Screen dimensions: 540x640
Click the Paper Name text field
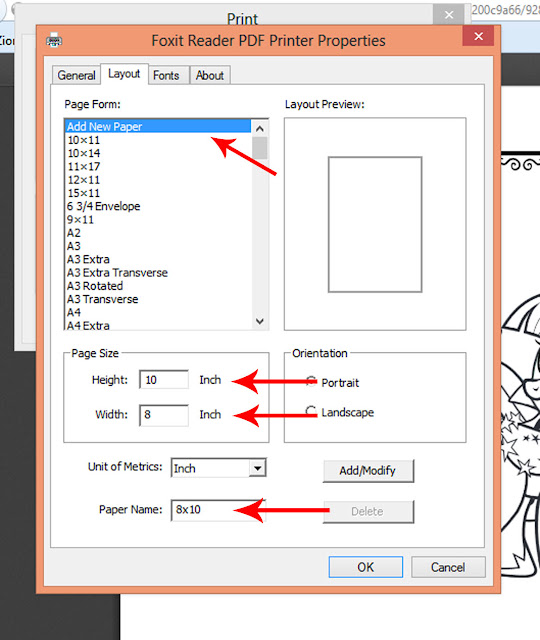click(x=218, y=510)
